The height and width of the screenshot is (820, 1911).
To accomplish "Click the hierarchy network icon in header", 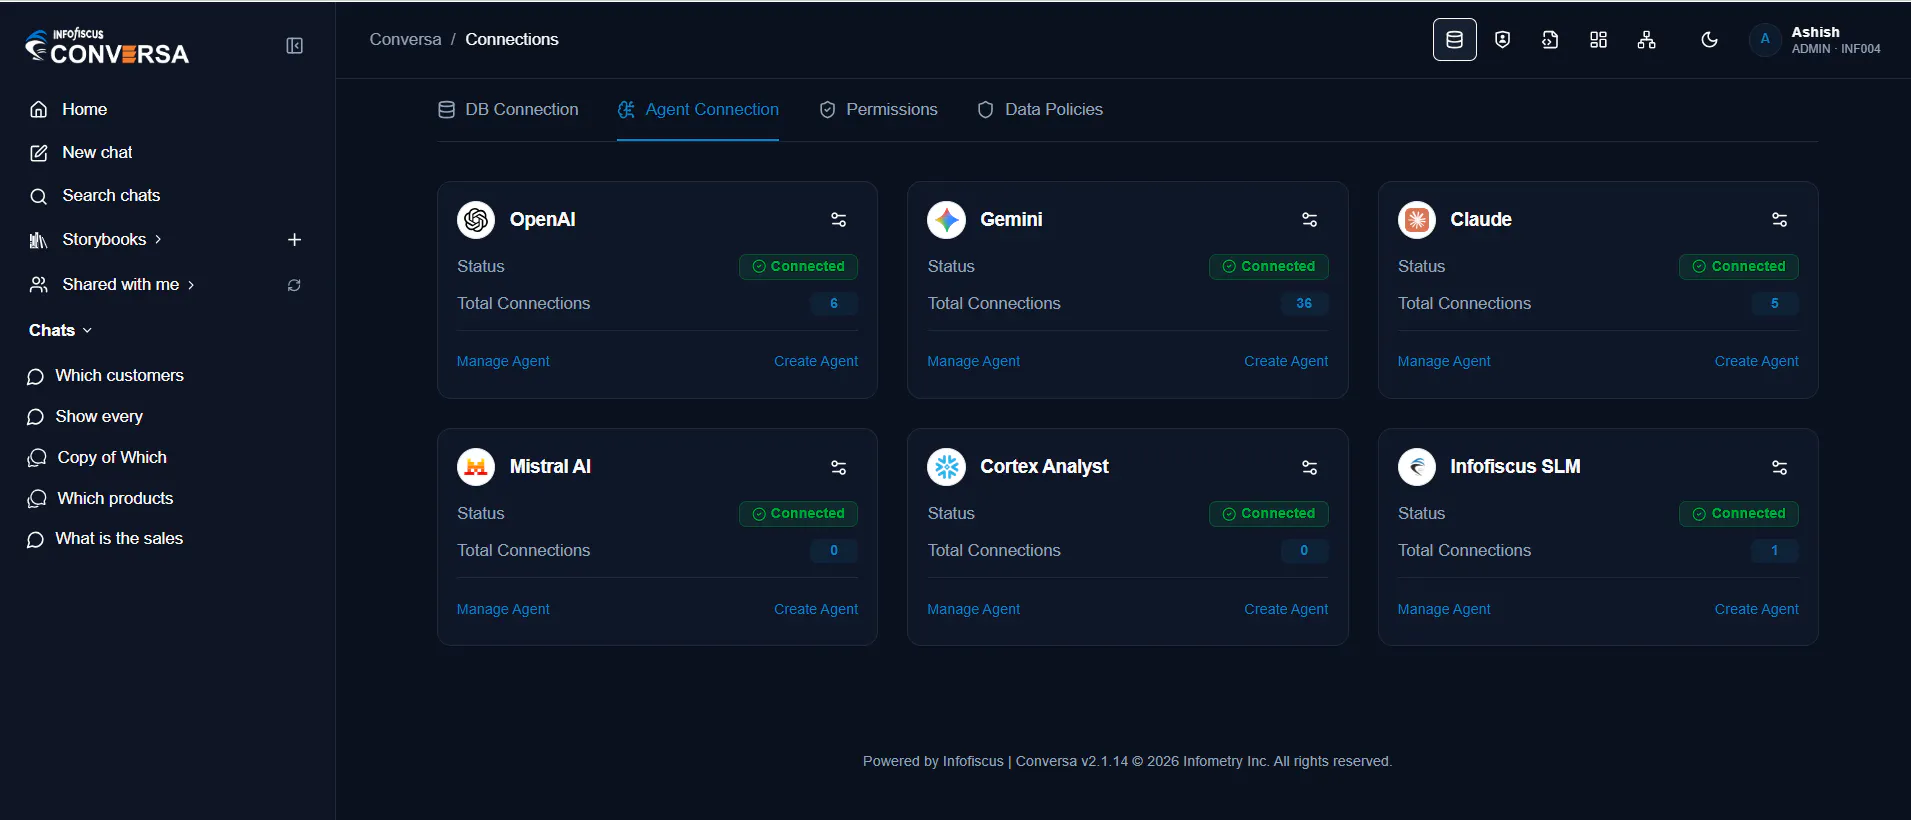I will pyautogui.click(x=1646, y=40).
